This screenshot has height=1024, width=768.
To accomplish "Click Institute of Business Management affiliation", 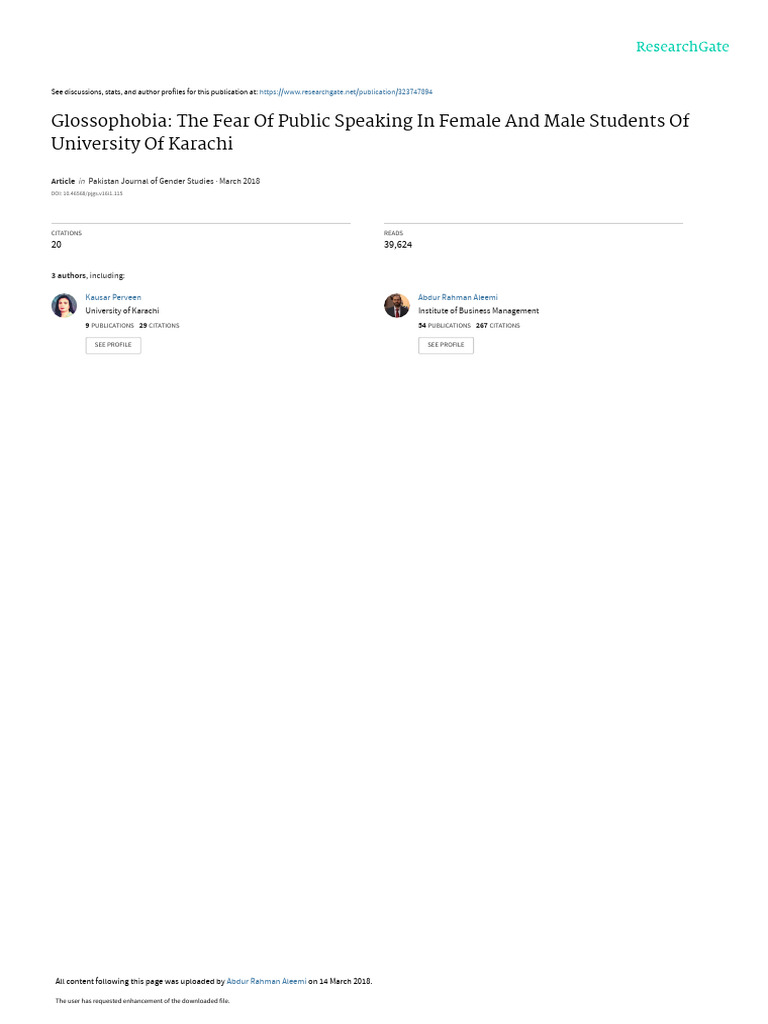I will tap(478, 311).
